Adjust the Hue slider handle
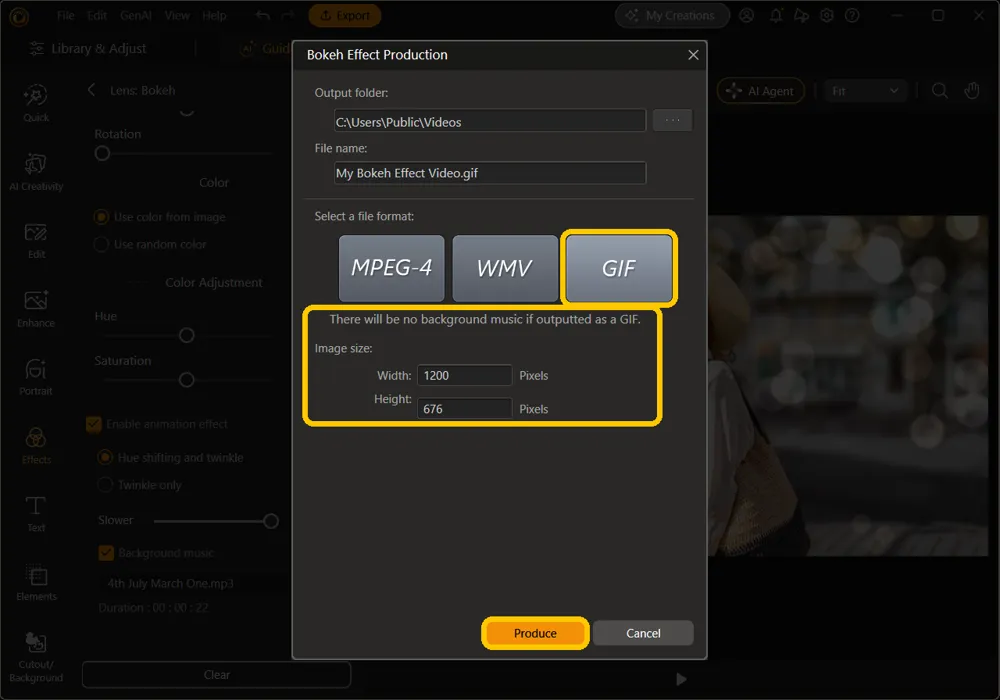The image size is (1000, 700). pos(186,335)
